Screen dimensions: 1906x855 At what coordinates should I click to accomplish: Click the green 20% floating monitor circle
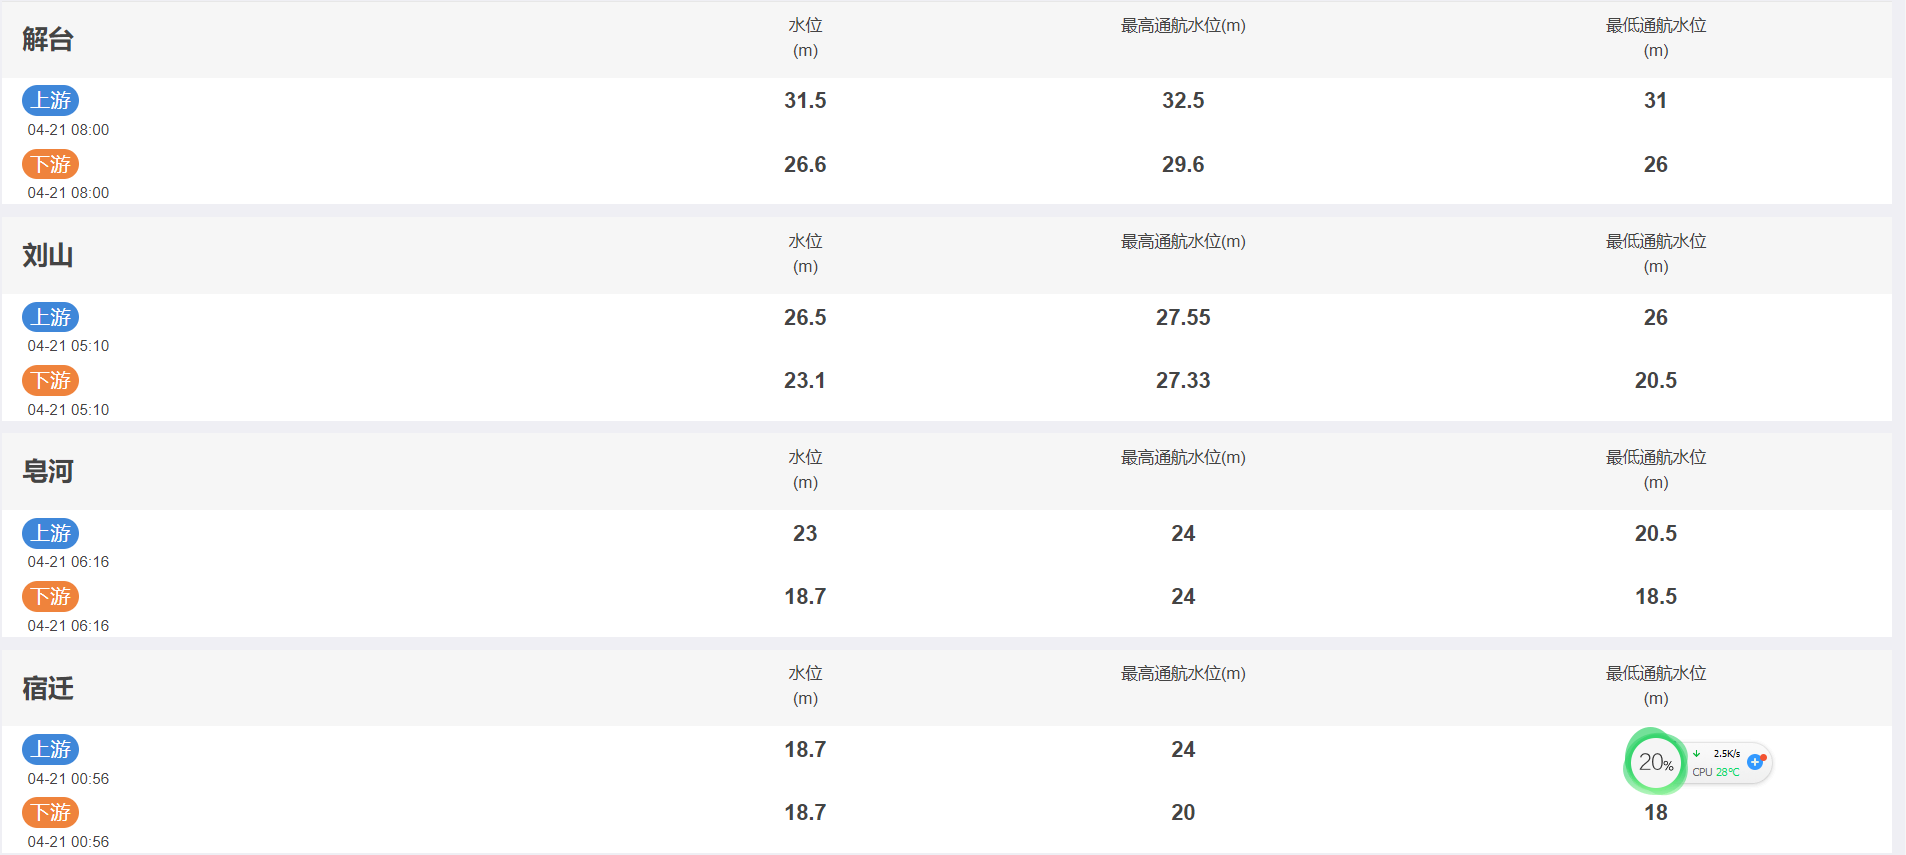pyautogui.click(x=1655, y=762)
